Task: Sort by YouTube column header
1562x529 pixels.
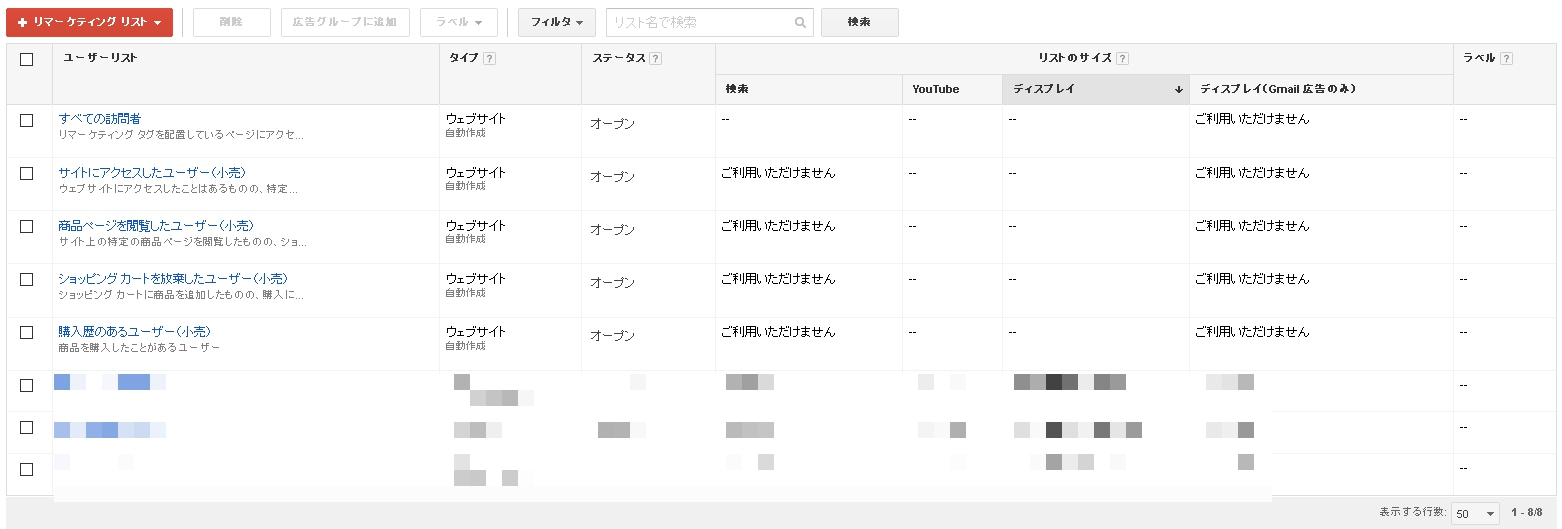Action: click(936, 89)
